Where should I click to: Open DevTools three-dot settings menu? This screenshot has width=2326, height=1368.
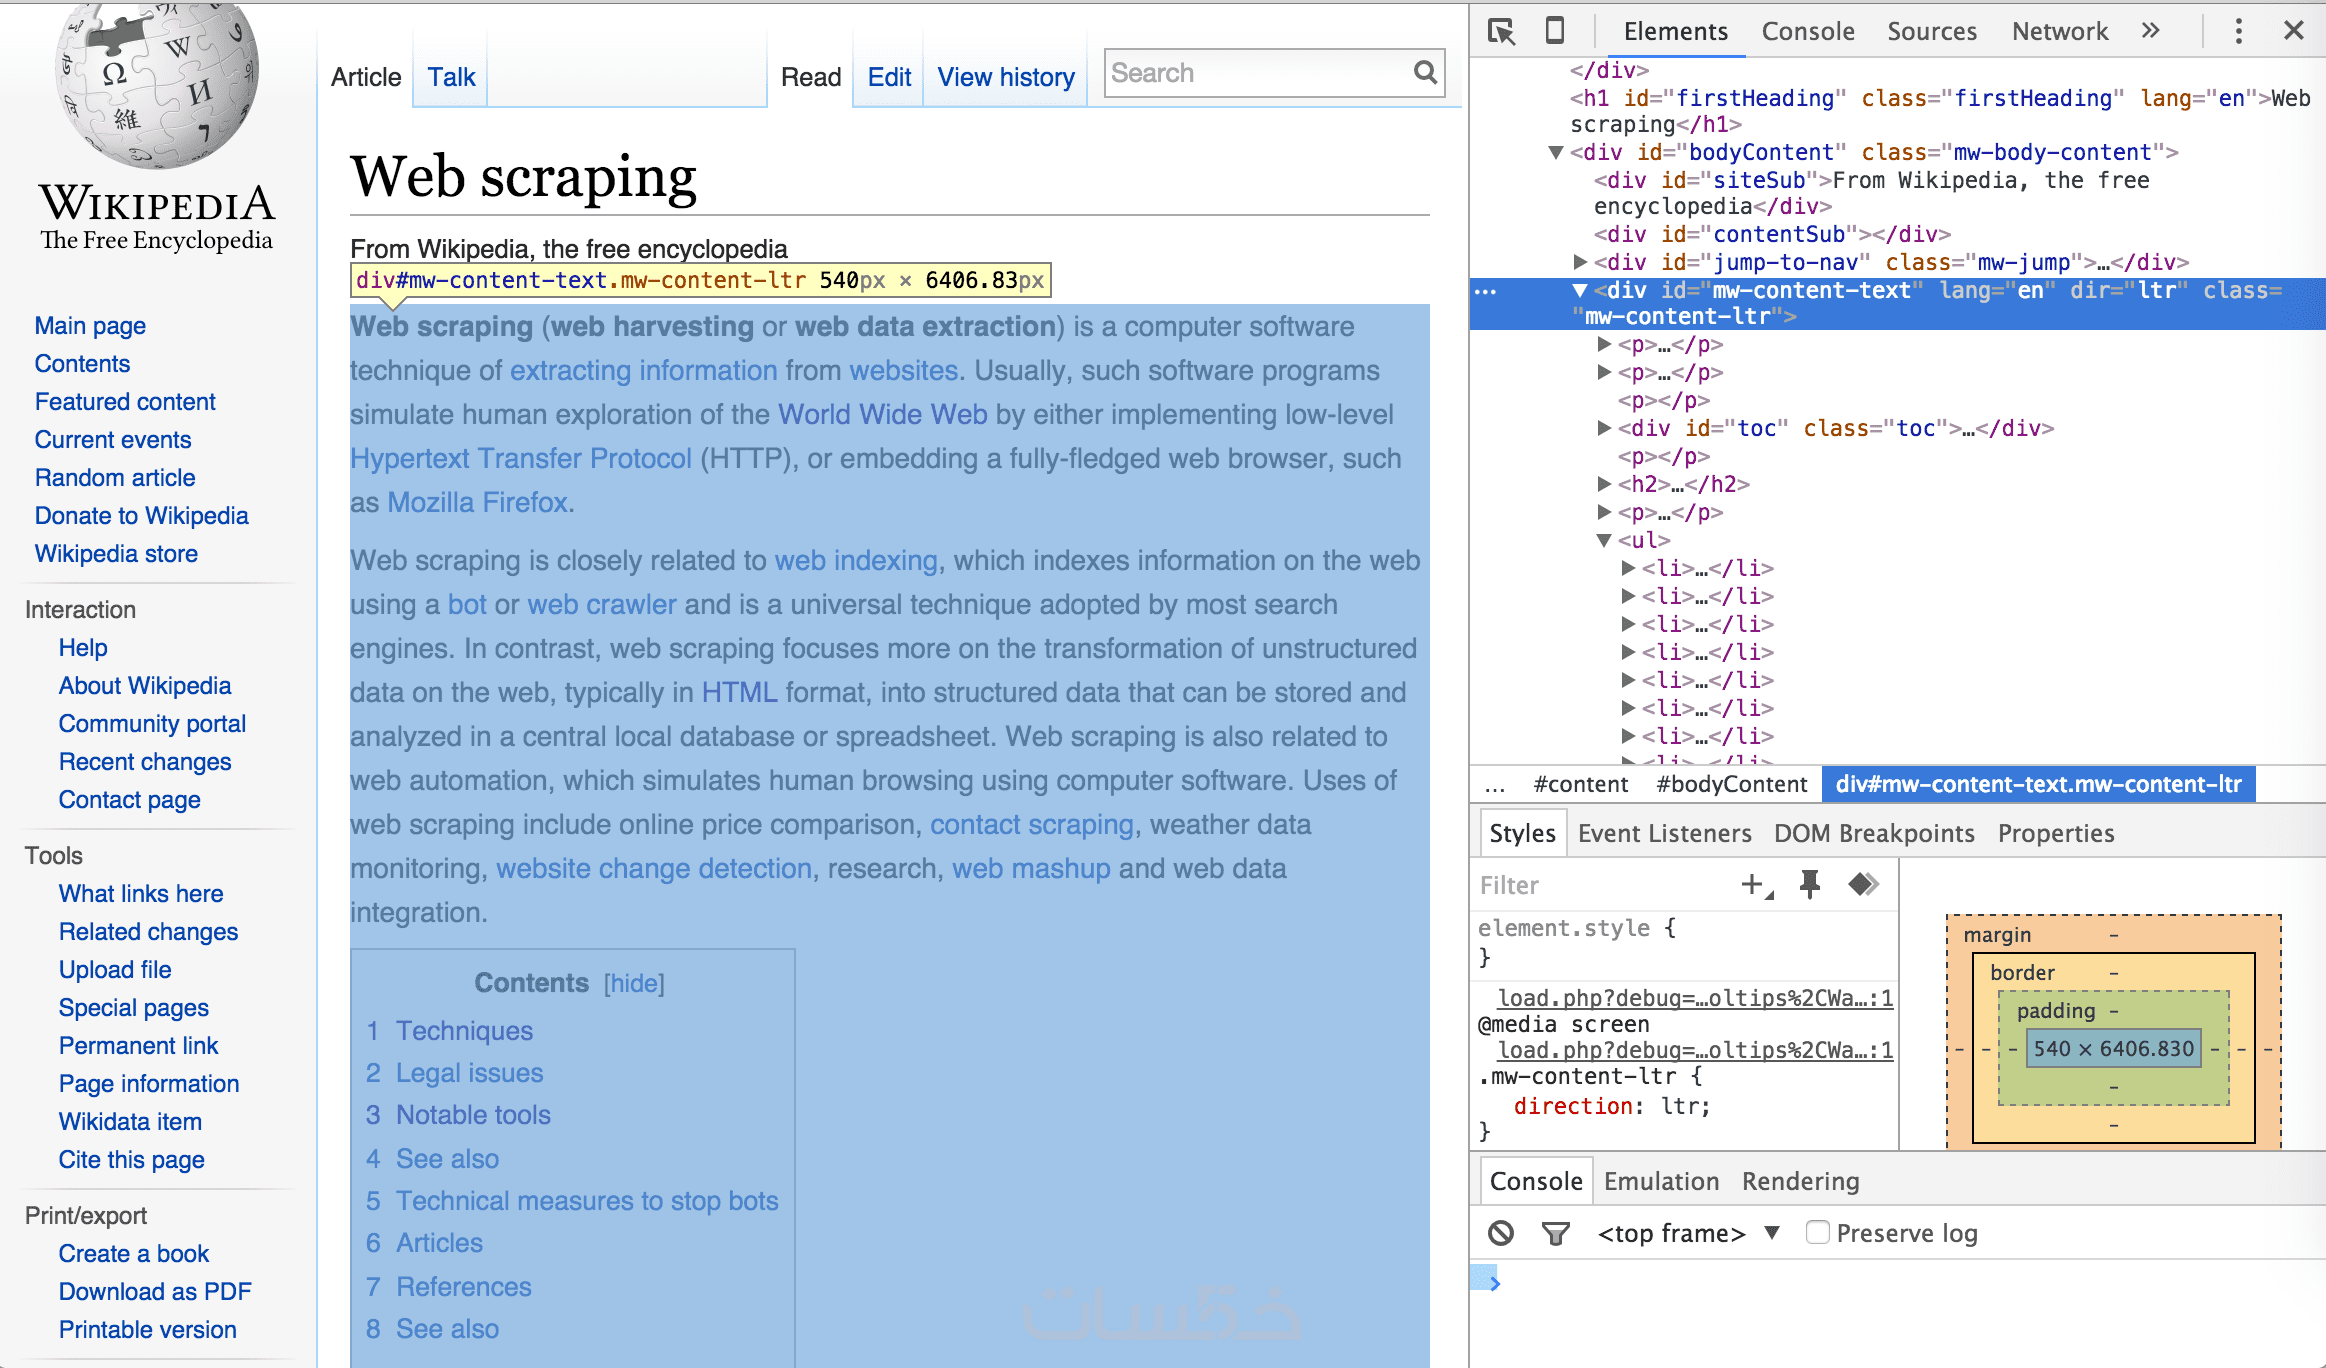[x=2239, y=32]
